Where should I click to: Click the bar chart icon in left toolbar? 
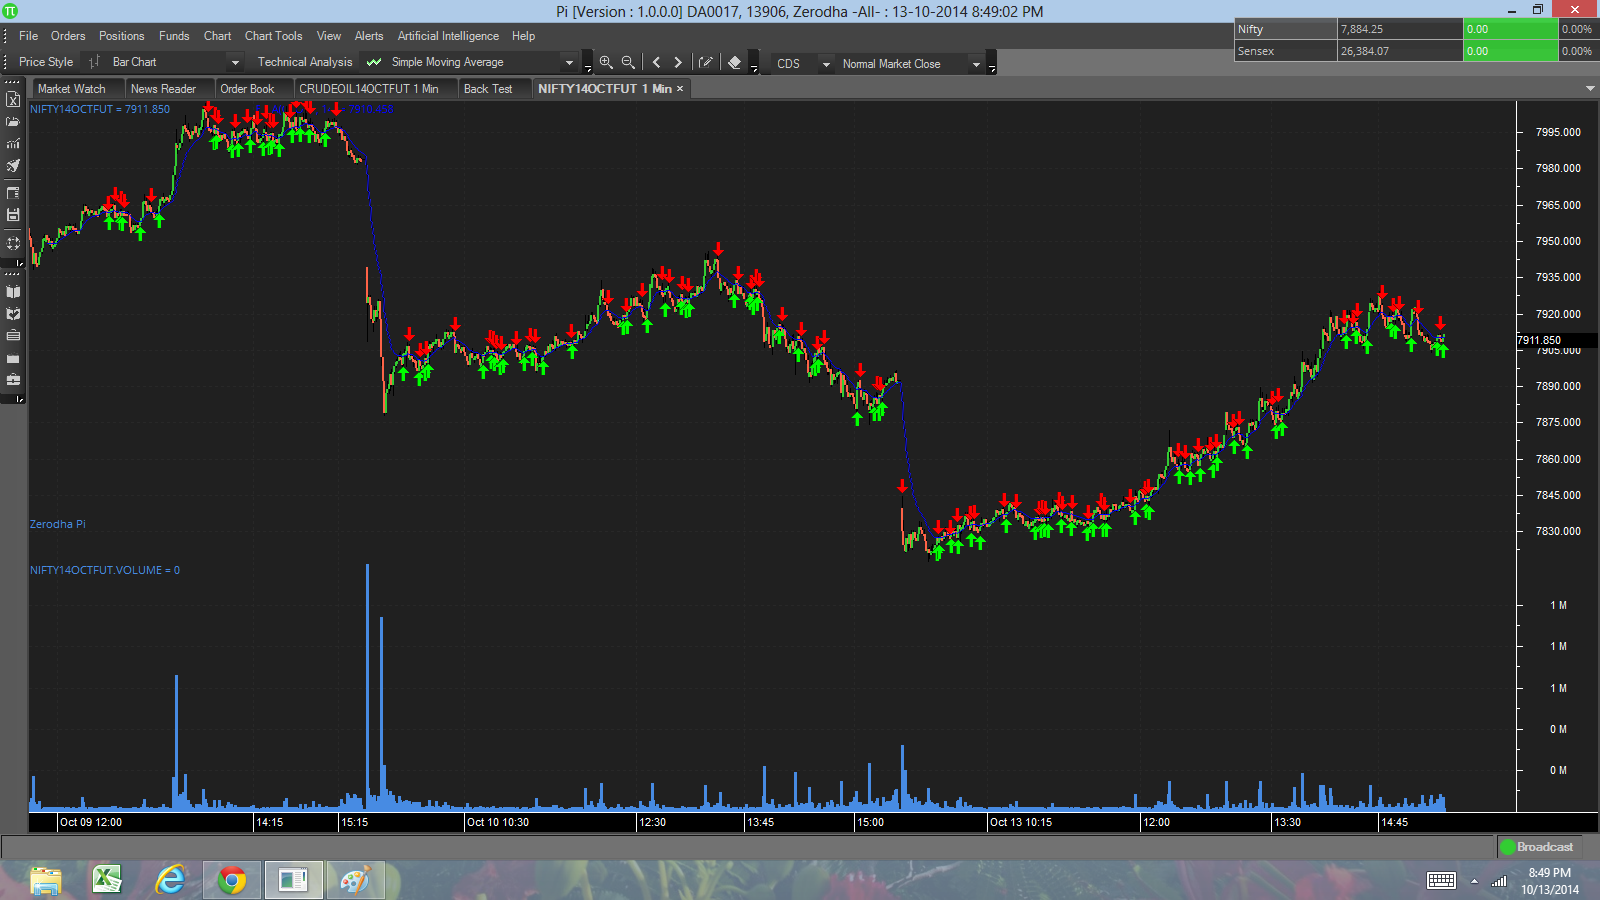(13, 144)
